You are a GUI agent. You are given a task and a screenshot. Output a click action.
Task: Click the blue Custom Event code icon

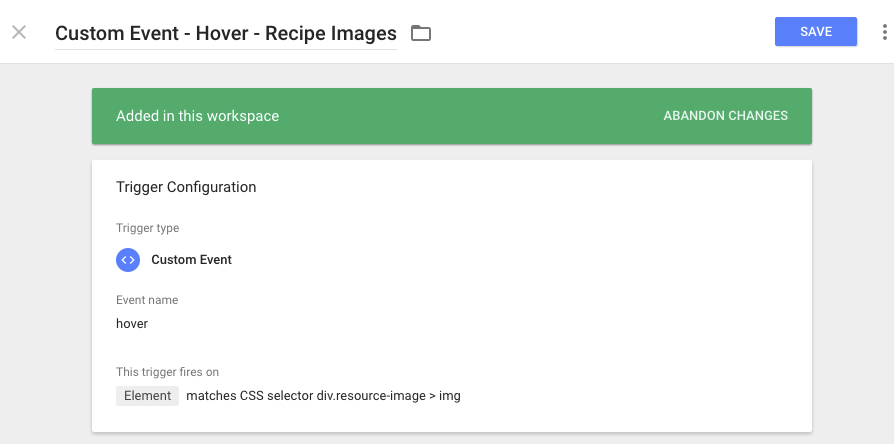(x=128, y=260)
